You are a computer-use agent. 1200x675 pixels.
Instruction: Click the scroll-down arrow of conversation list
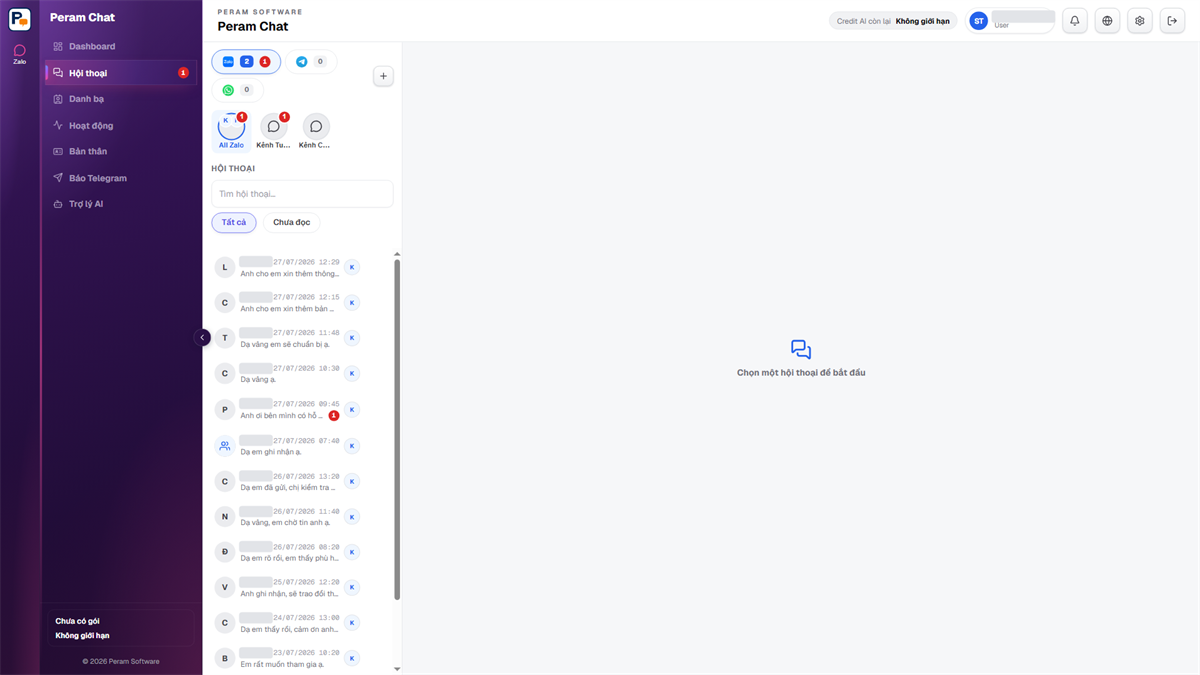point(397,669)
